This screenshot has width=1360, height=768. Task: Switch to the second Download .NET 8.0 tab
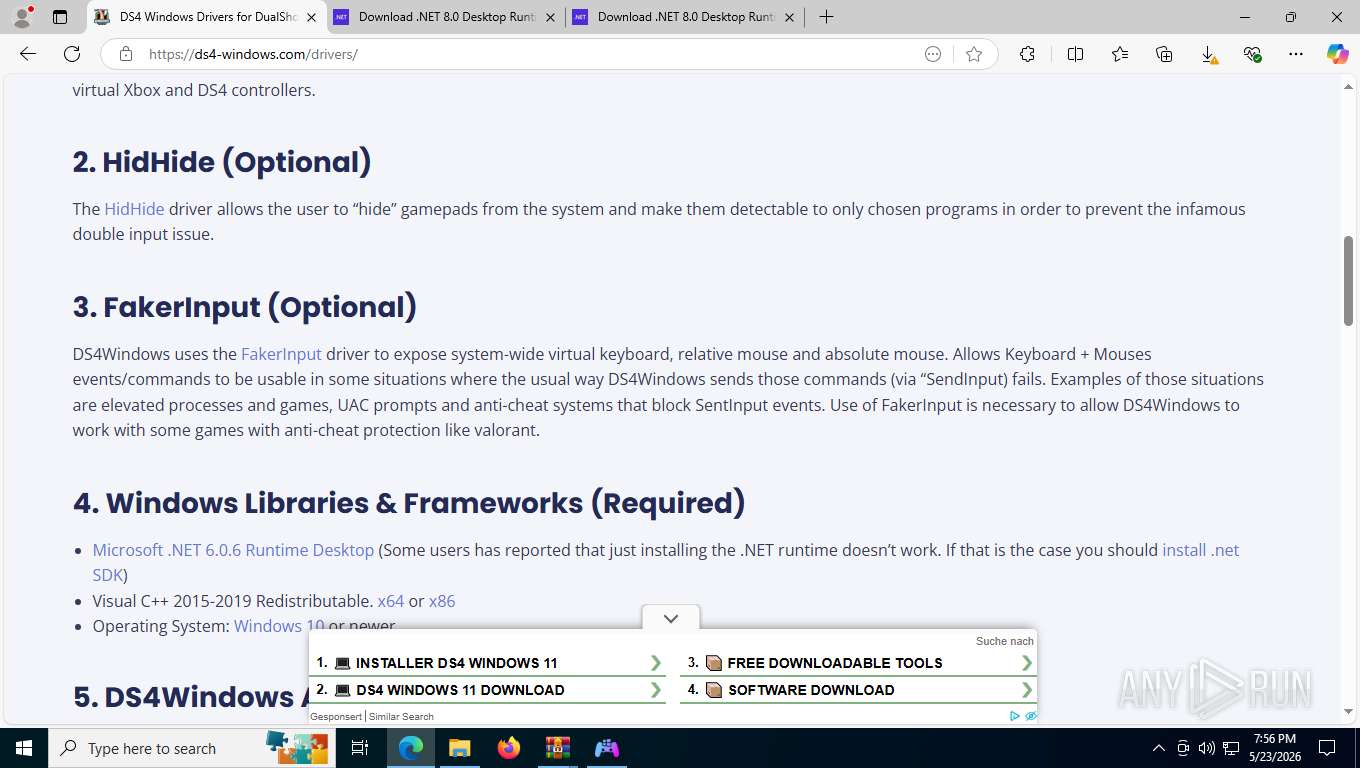pos(685,17)
